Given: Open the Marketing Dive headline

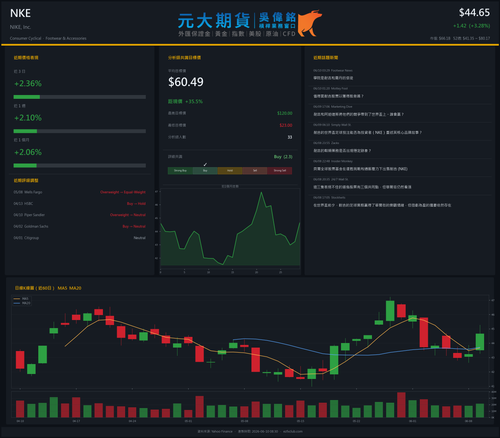Looking at the screenshot, I should (359, 114).
